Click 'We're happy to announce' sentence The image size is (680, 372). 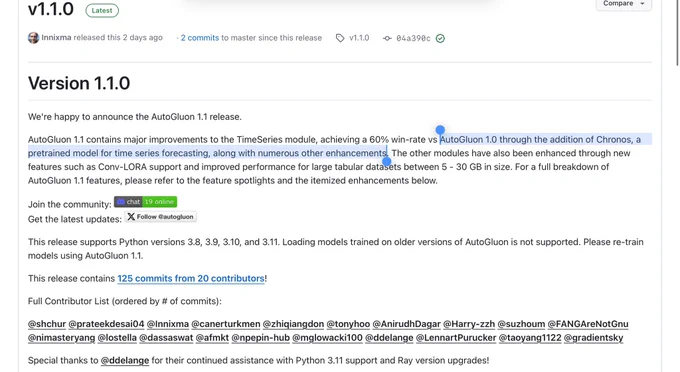[x=135, y=117]
